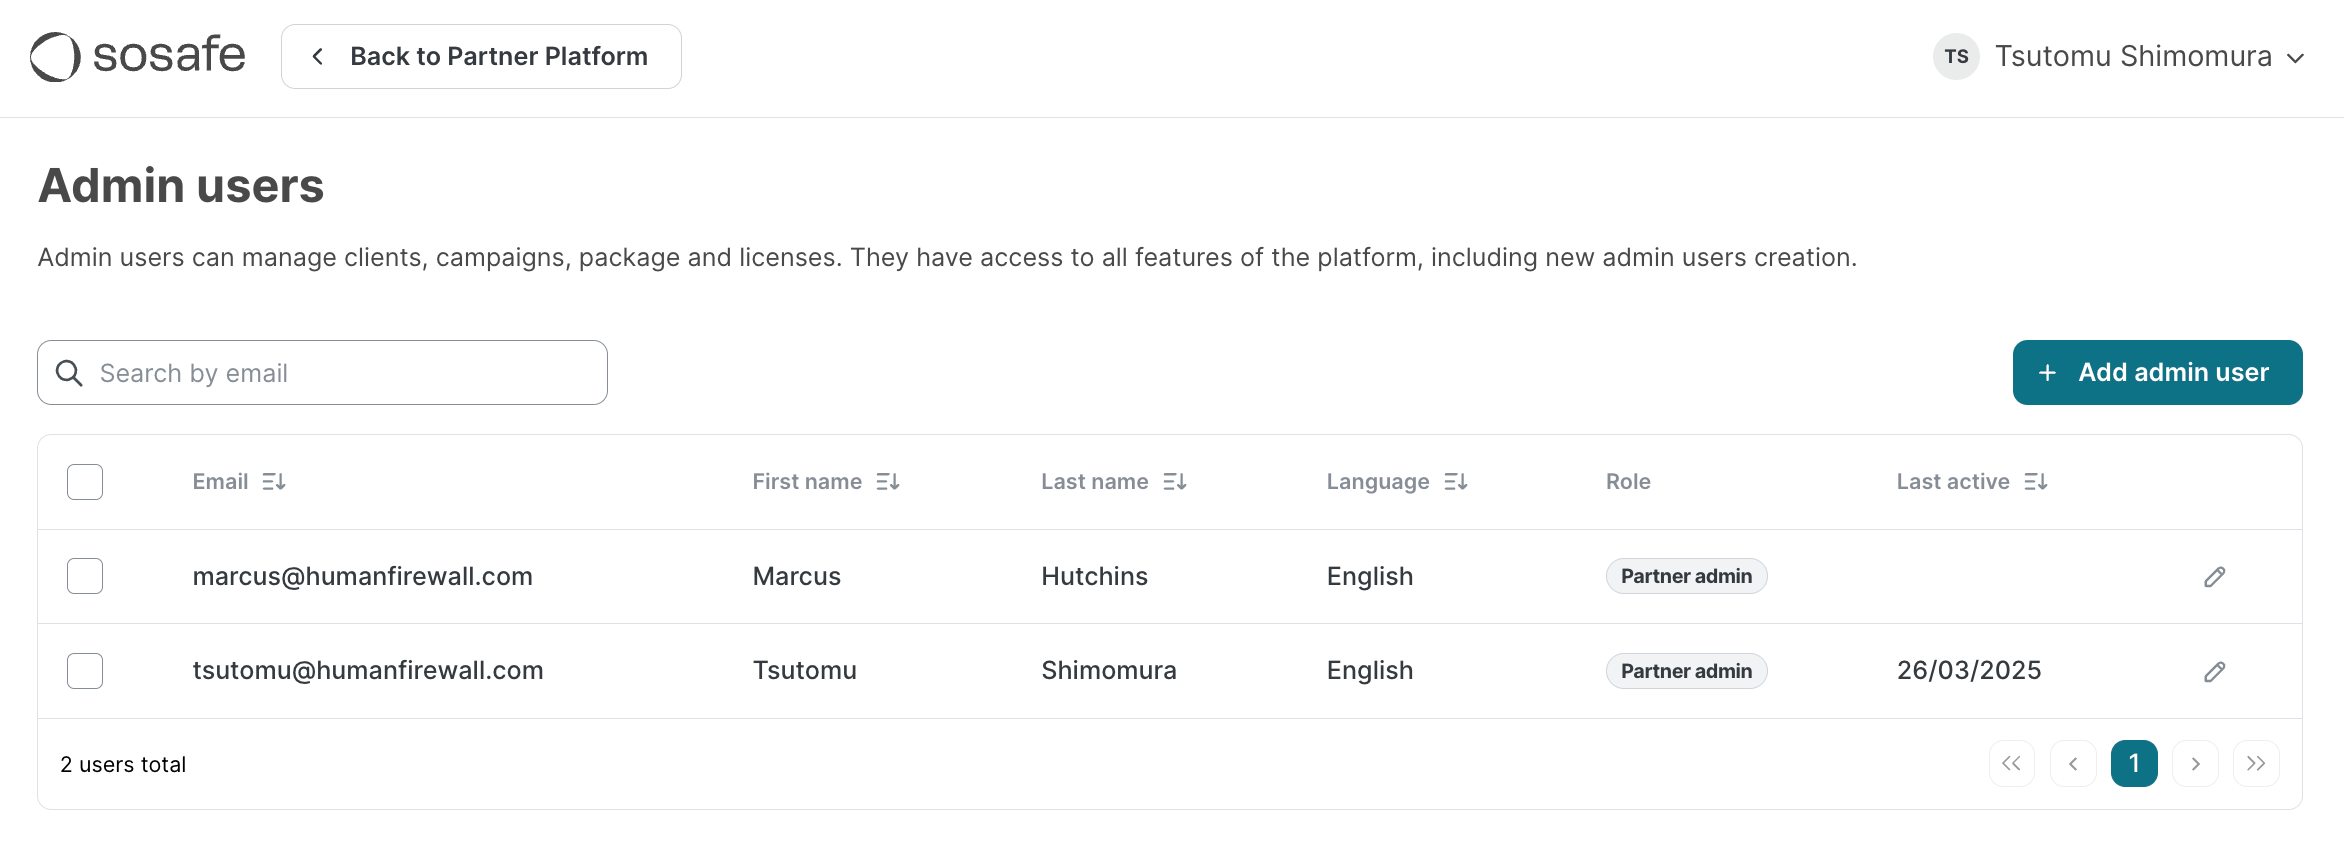Tick the select-all header checkbox
Screen dimensions: 2344x856
coord(85,482)
